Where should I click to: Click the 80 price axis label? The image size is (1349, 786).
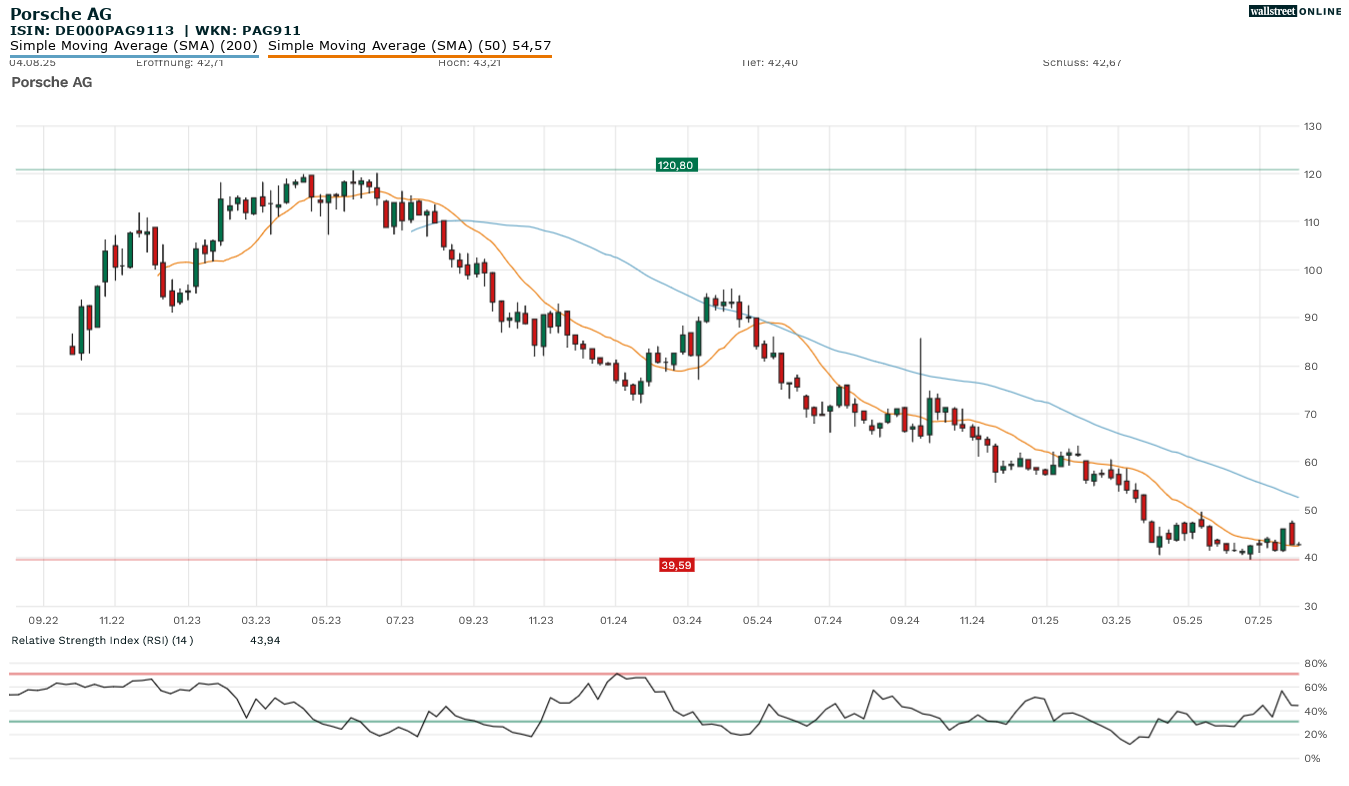[x=1310, y=366]
